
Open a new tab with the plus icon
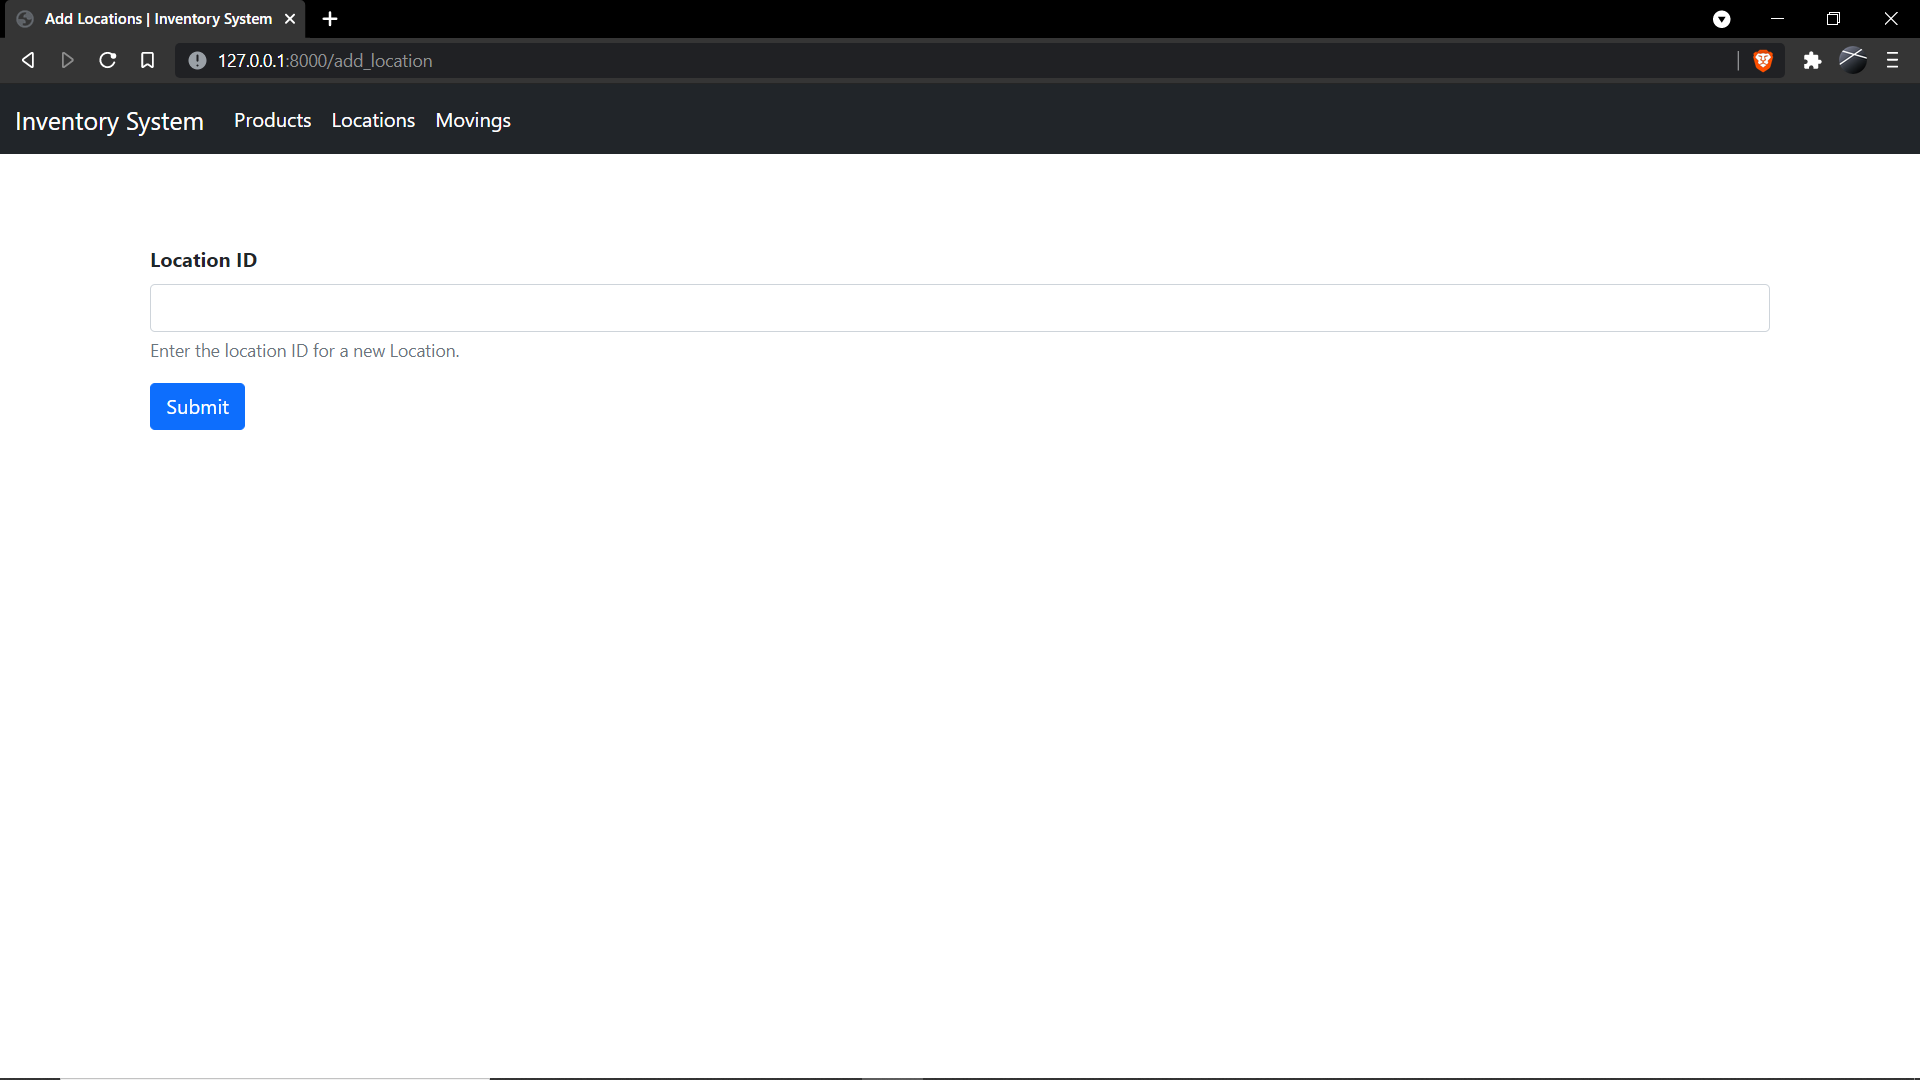point(330,19)
